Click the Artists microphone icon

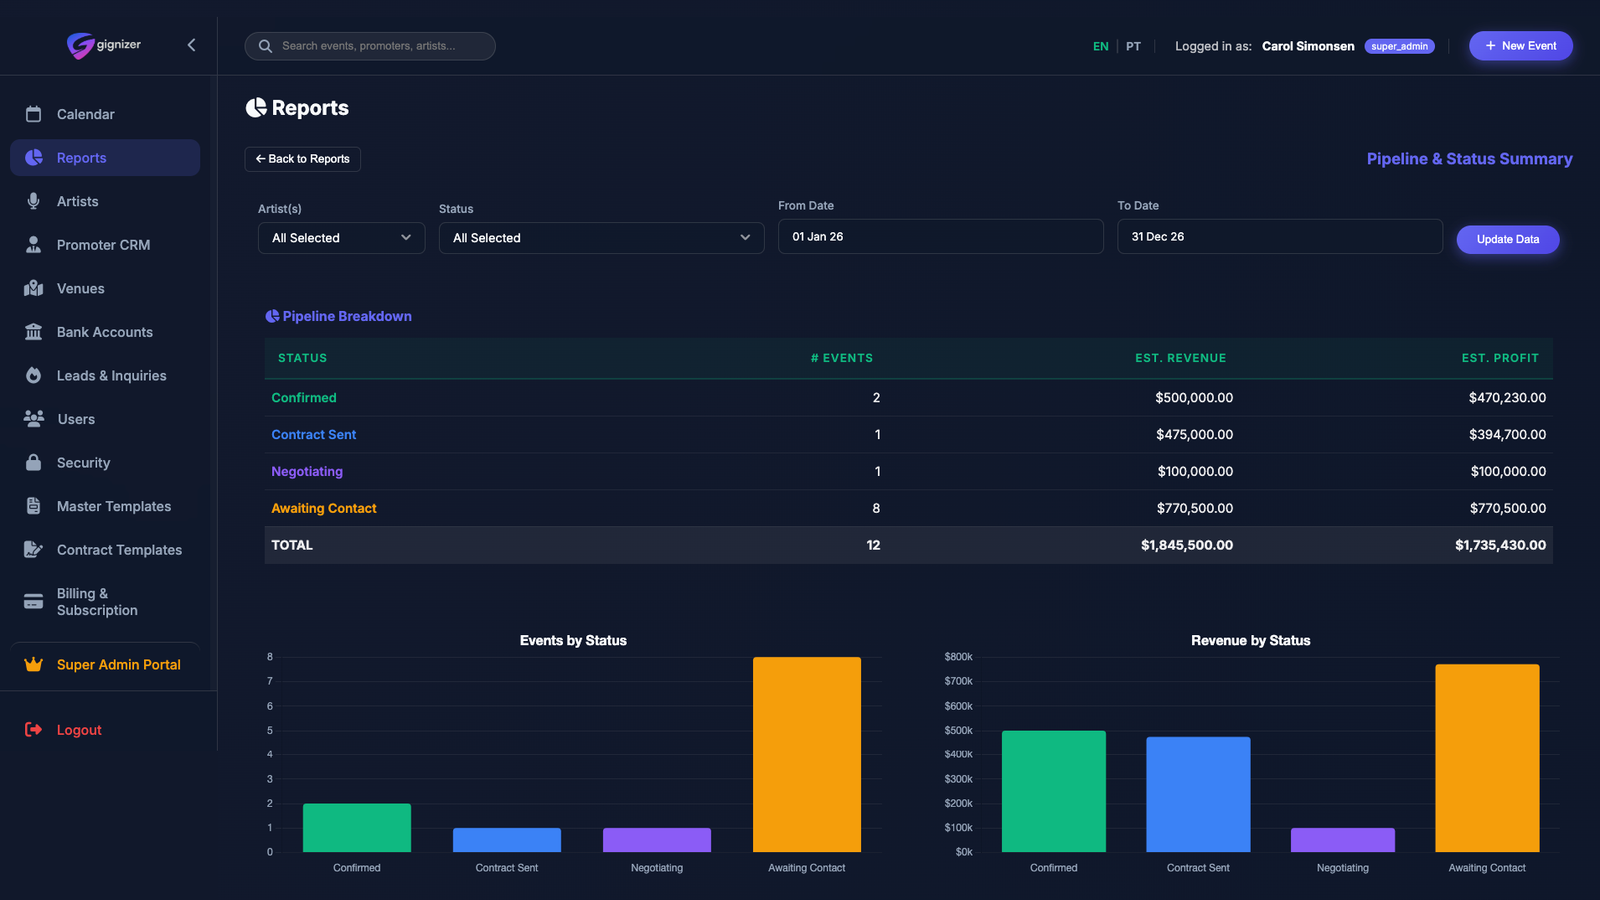pyautogui.click(x=33, y=201)
